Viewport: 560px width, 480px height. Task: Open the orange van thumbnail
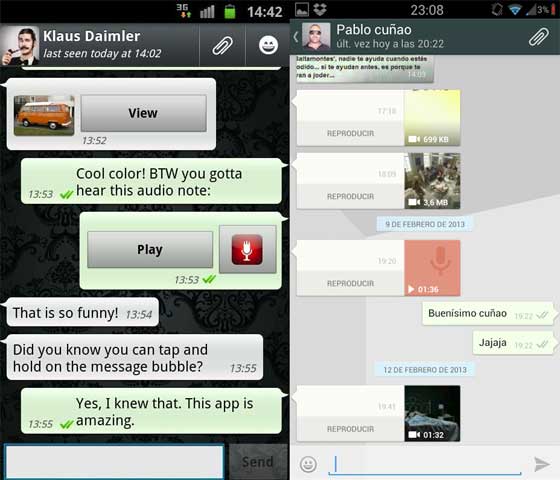(44, 115)
